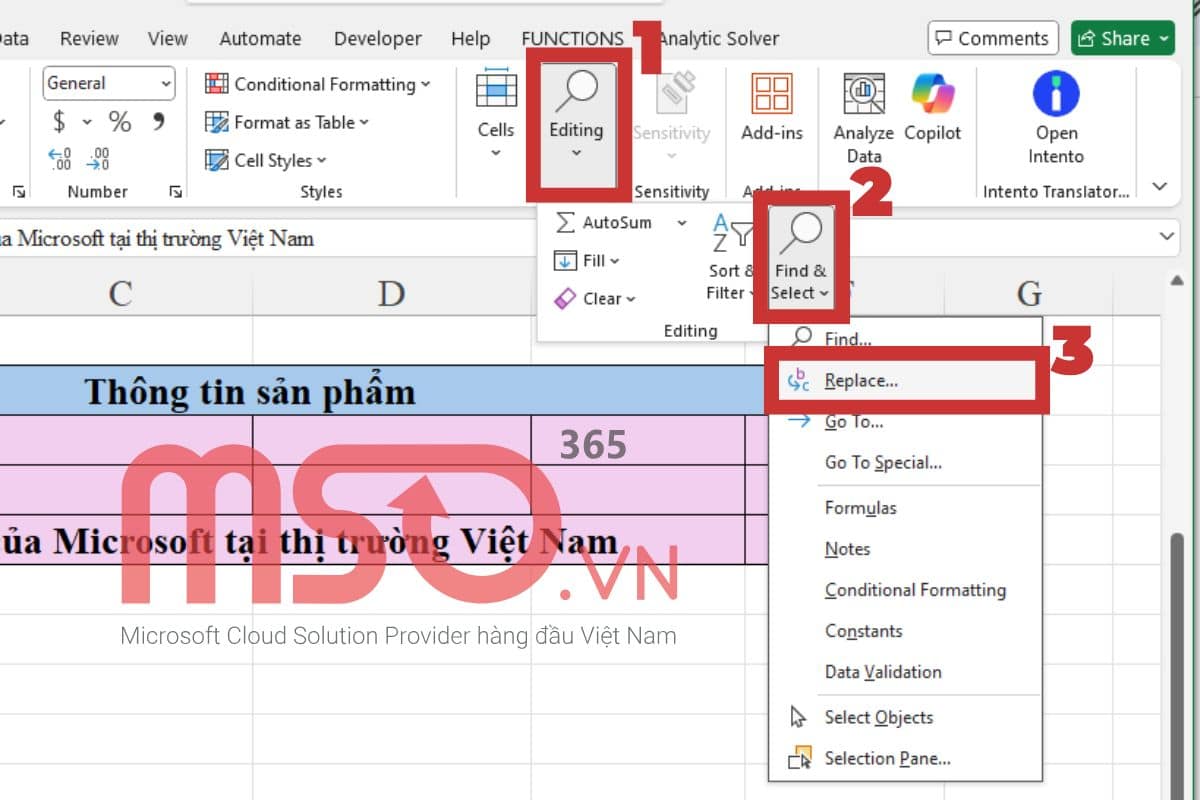1200x800 pixels.
Task: Choose Find... from the menu
Action: tap(907, 340)
